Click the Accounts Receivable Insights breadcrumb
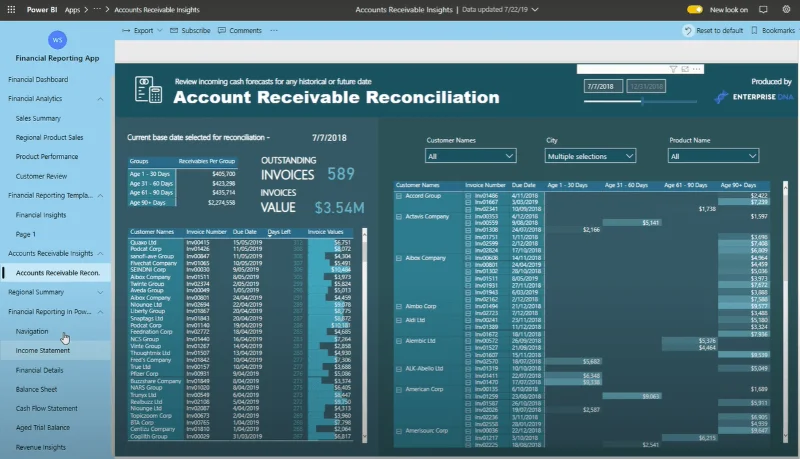The width and height of the screenshot is (800, 459). pyautogui.click(x=157, y=10)
